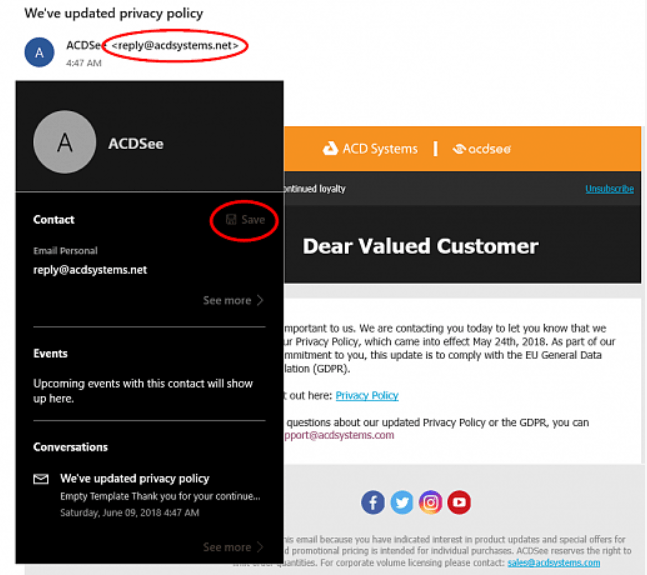Image resolution: width=647 pixels, height=575 pixels.
Task: Expand See more under Conversations section
Action: tap(233, 547)
